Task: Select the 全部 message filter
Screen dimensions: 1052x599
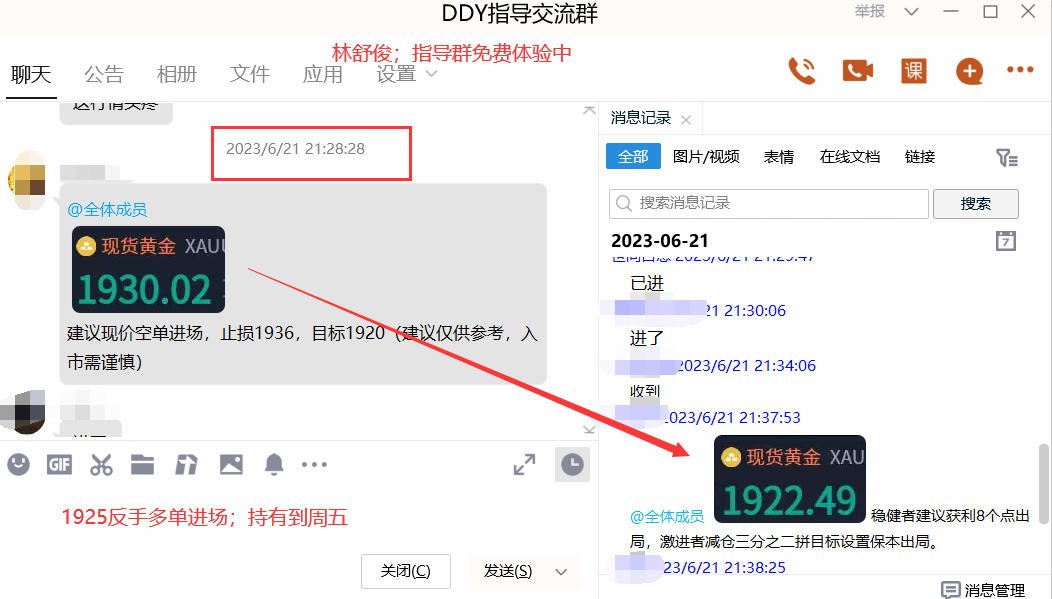Action: [633, 156]
